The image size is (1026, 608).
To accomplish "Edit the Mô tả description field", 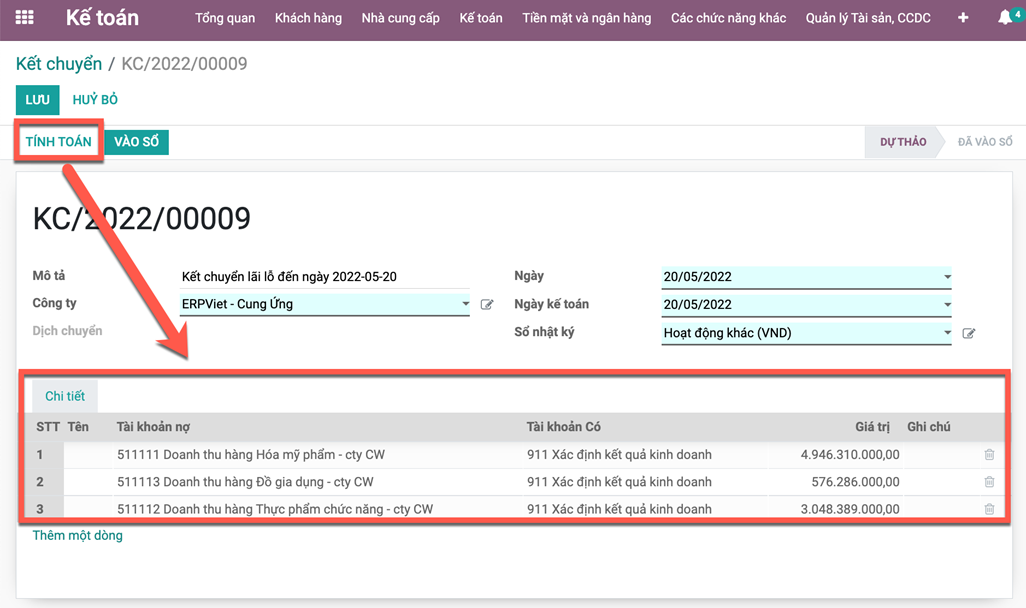I will [325, 277].
